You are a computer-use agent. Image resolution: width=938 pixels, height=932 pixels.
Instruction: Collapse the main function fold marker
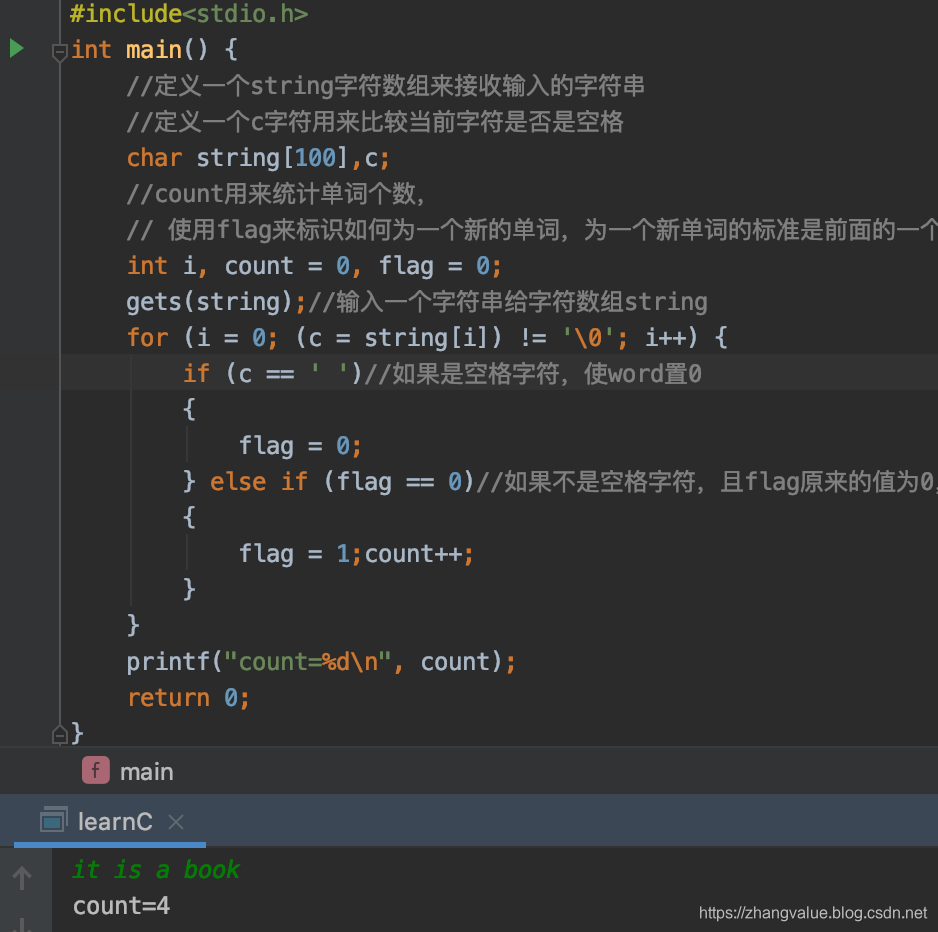click(60, 51)
